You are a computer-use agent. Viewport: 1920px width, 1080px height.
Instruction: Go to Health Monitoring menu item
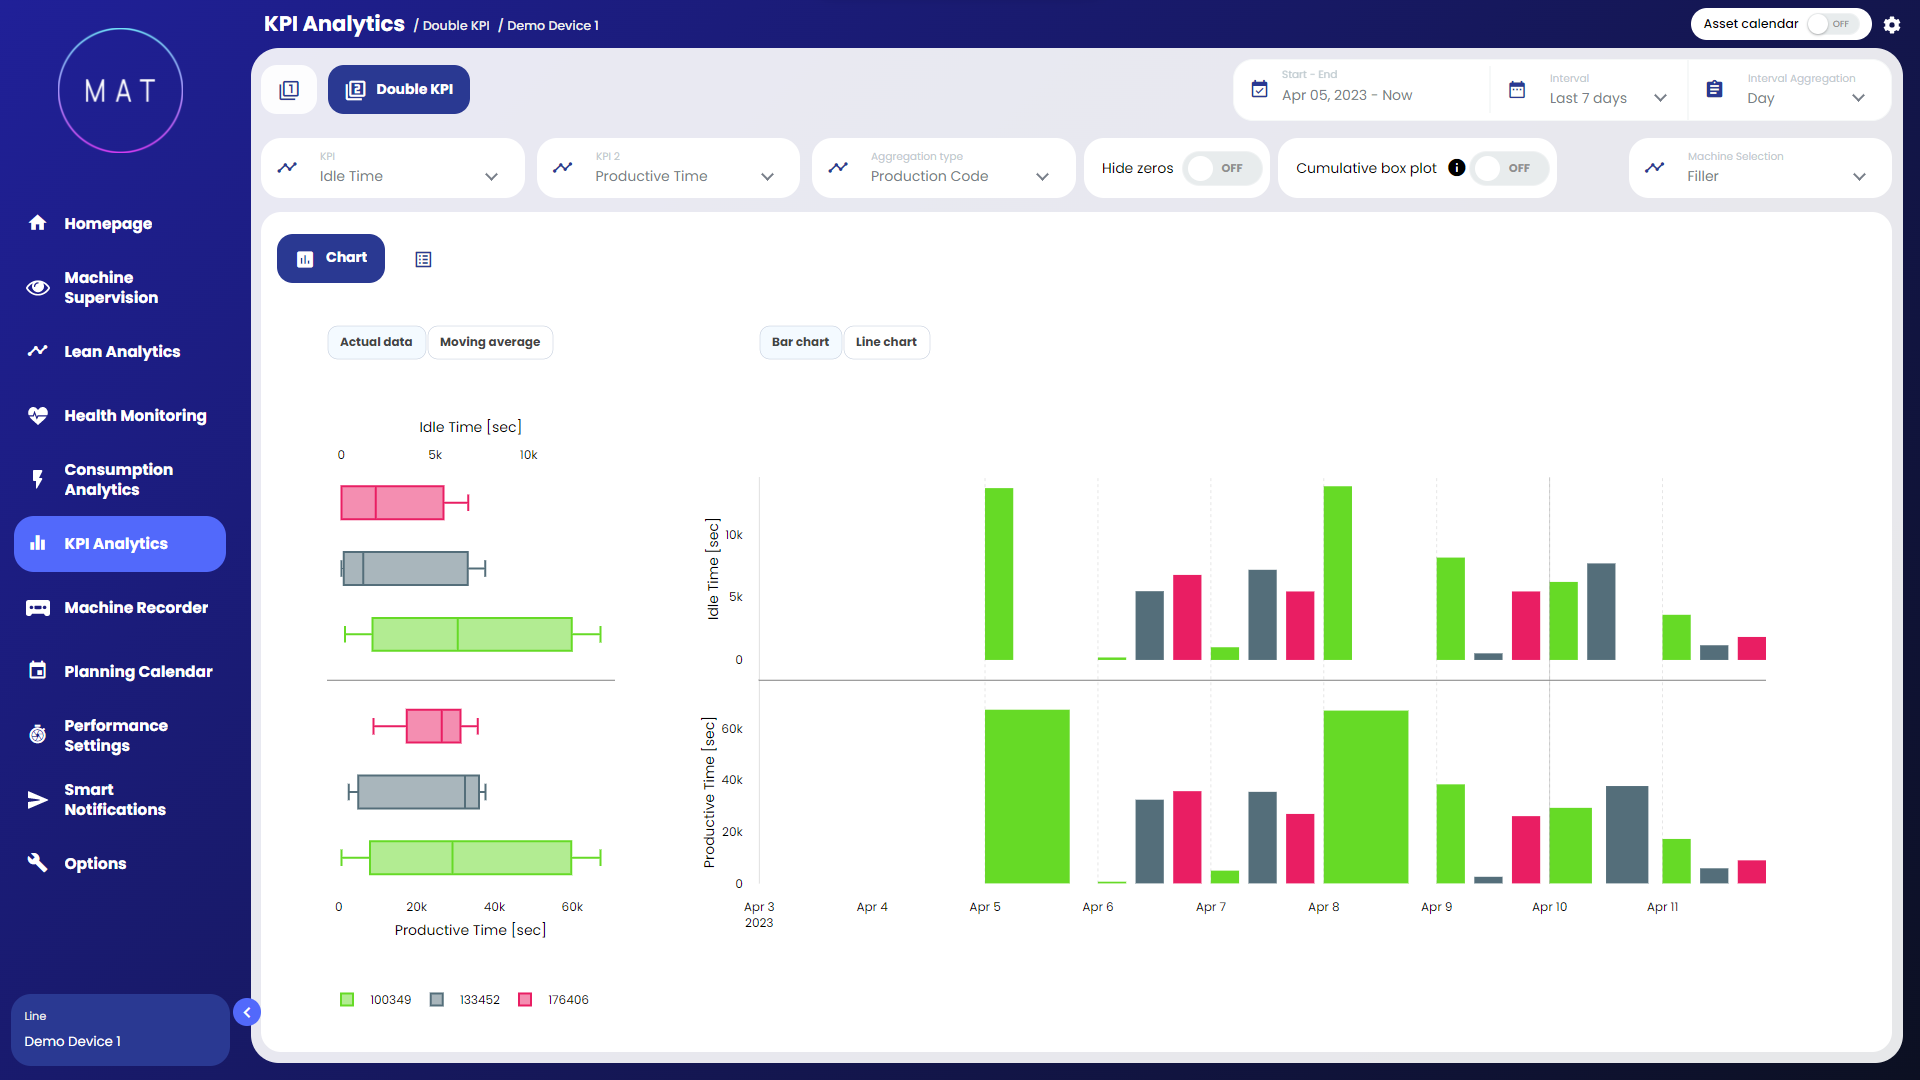click(x=135, y=416)
